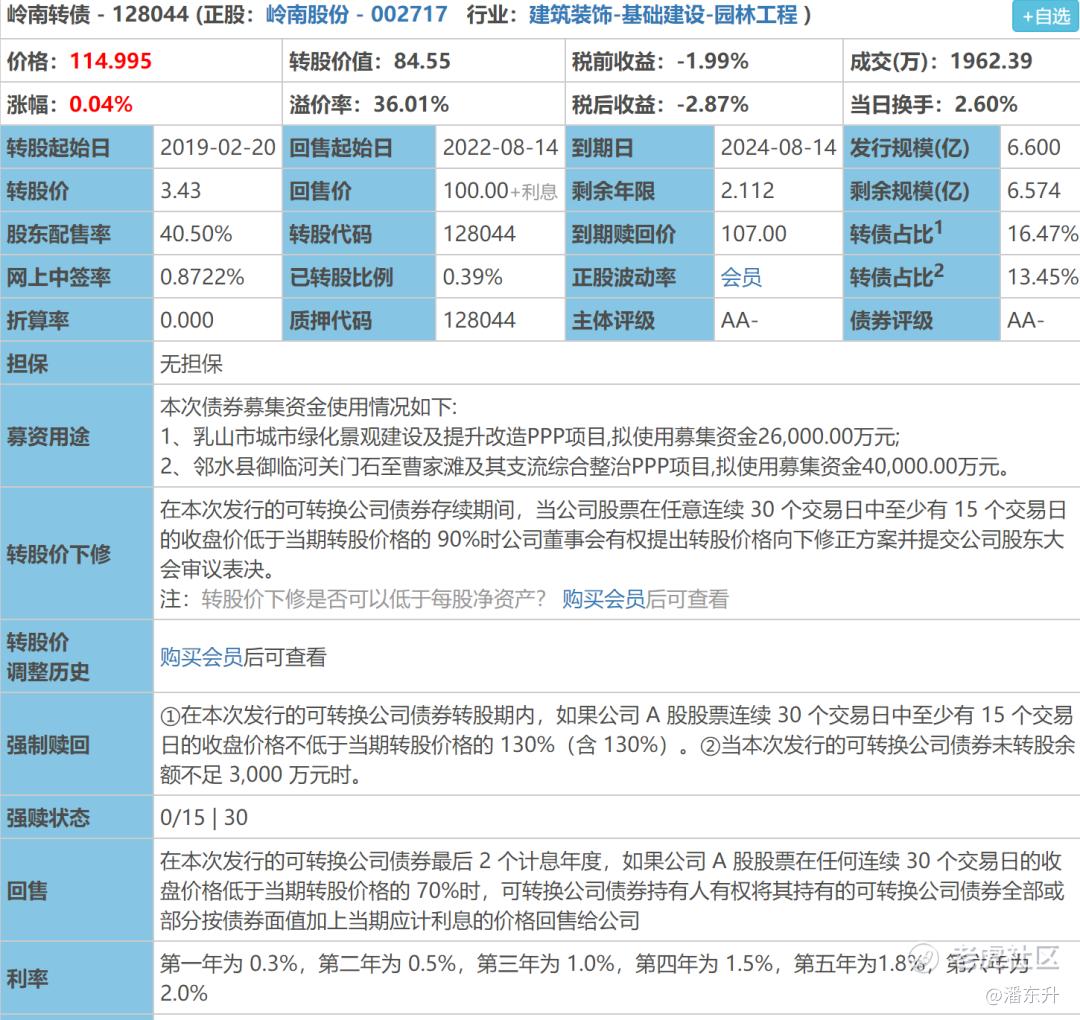This screenshot has height=1020, width=1080.
Task: Click the 转股代码 value 128044
Action: (479, 233)
